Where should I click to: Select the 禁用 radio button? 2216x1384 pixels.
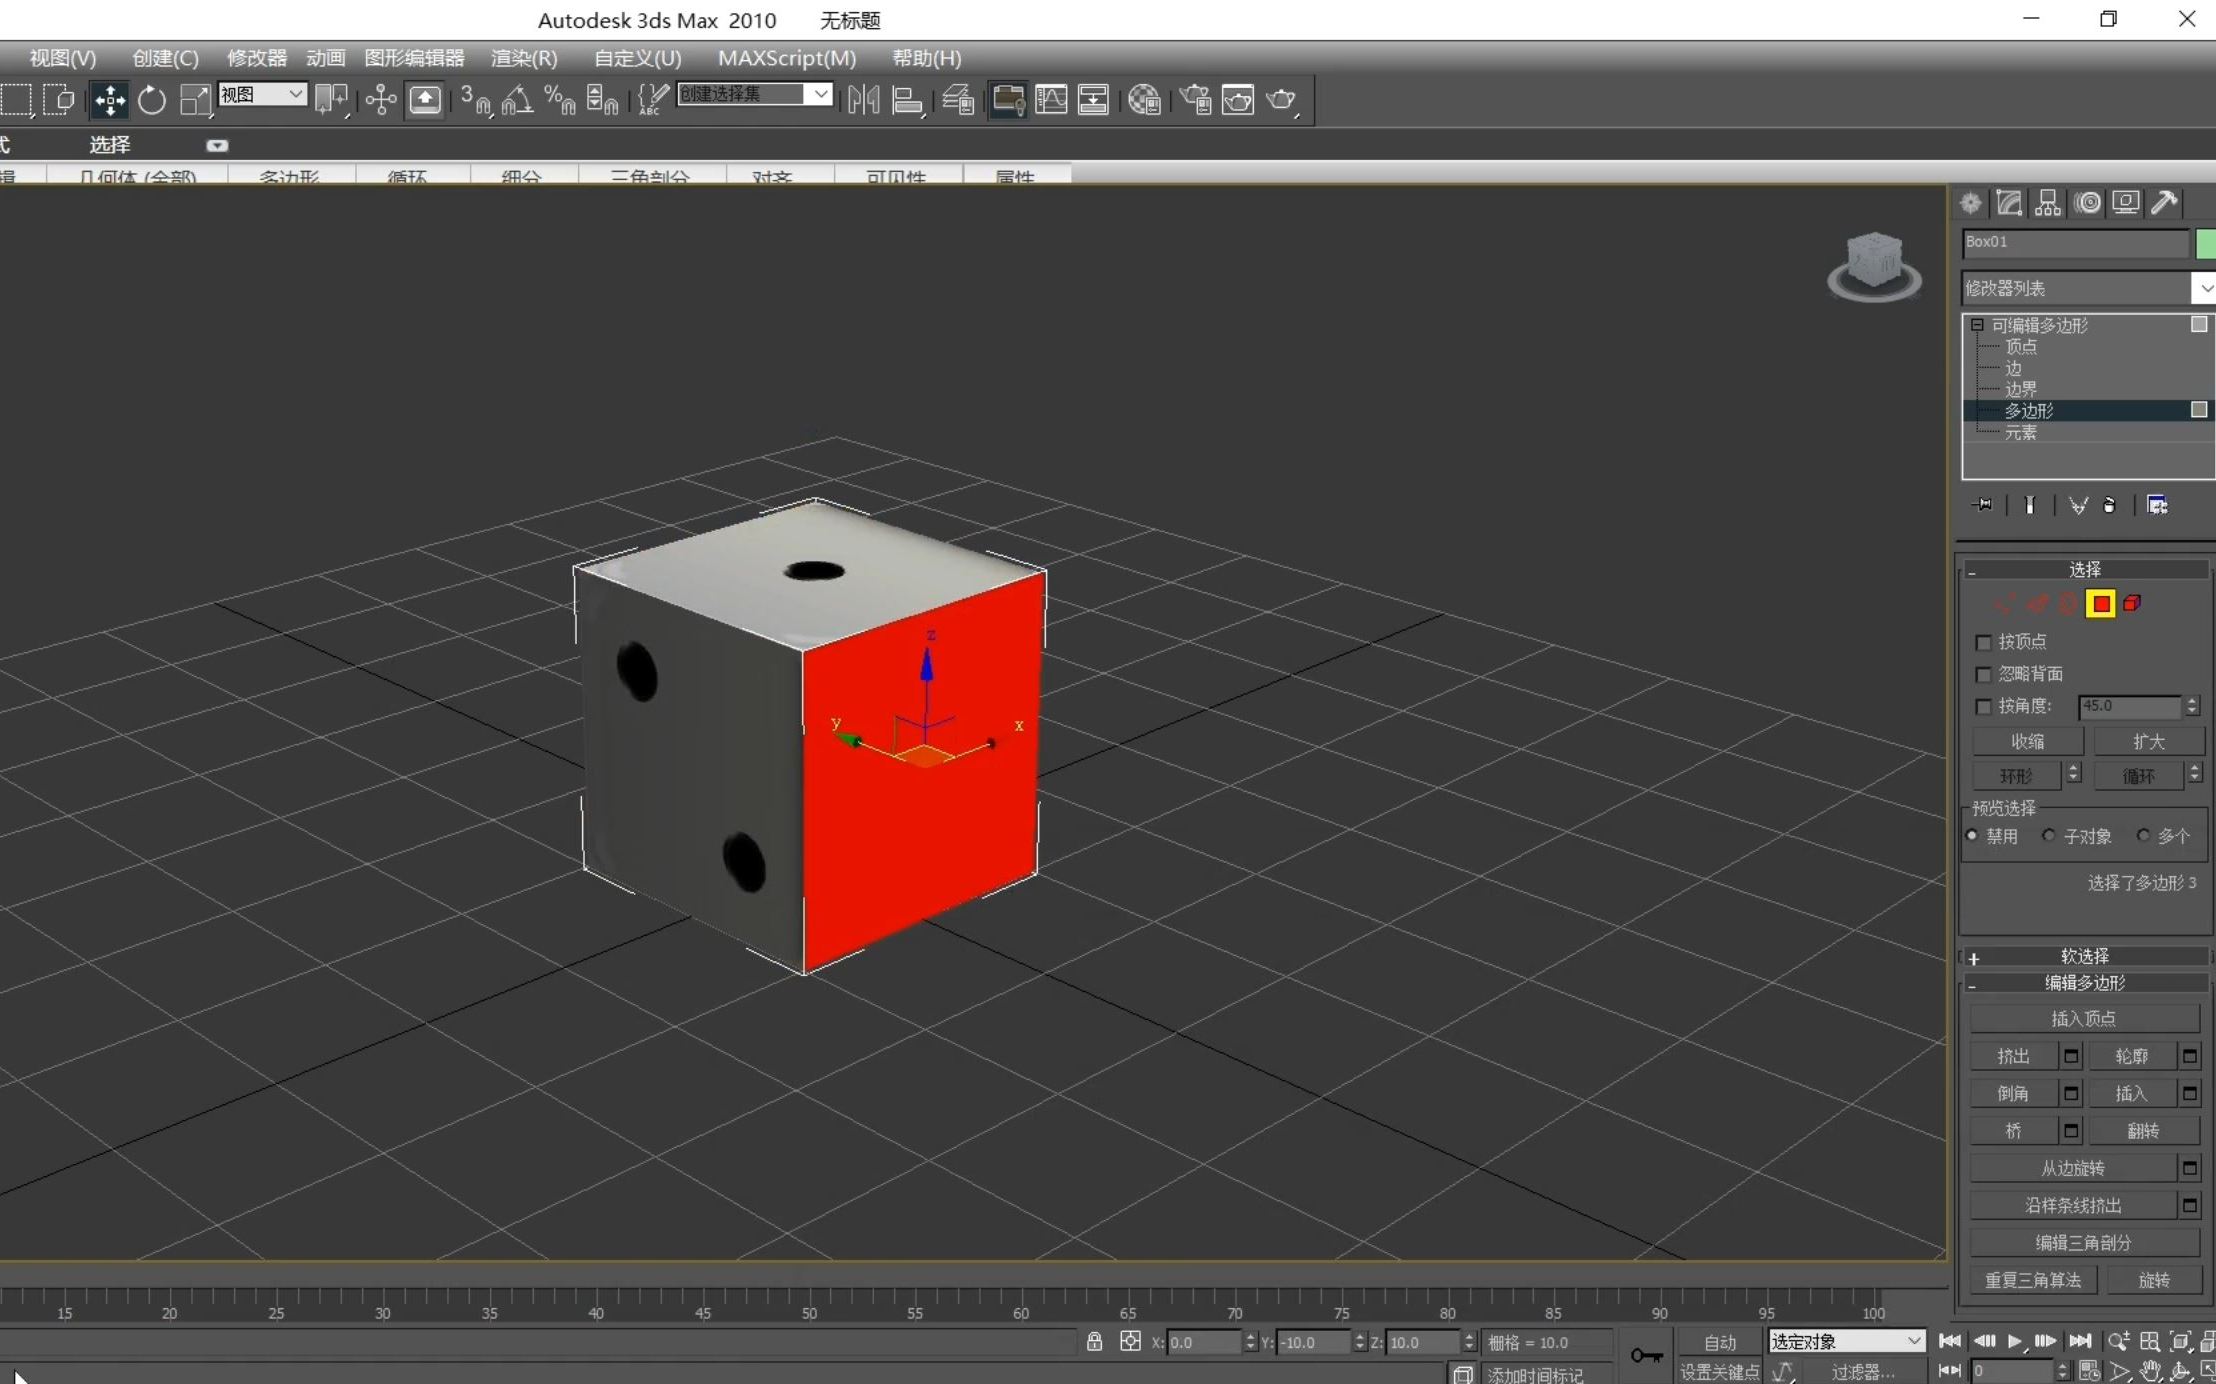click(1972, 836)
